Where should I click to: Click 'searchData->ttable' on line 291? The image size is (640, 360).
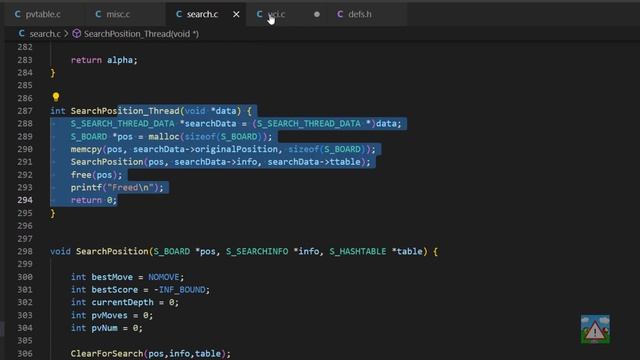click(314, 162)
